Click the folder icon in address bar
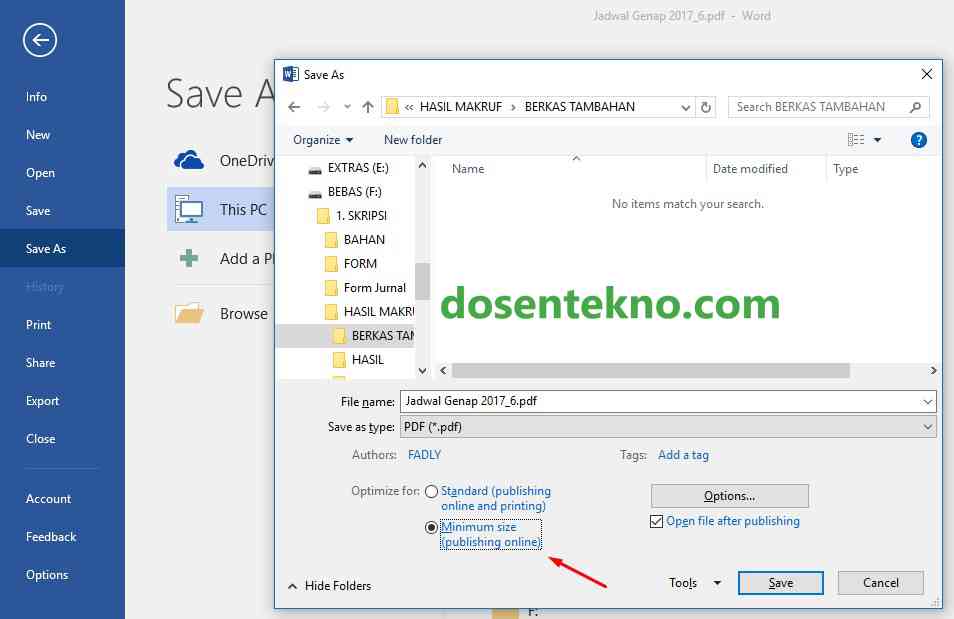954x619 pixels. pyautogui.click(x=392, y=107)
